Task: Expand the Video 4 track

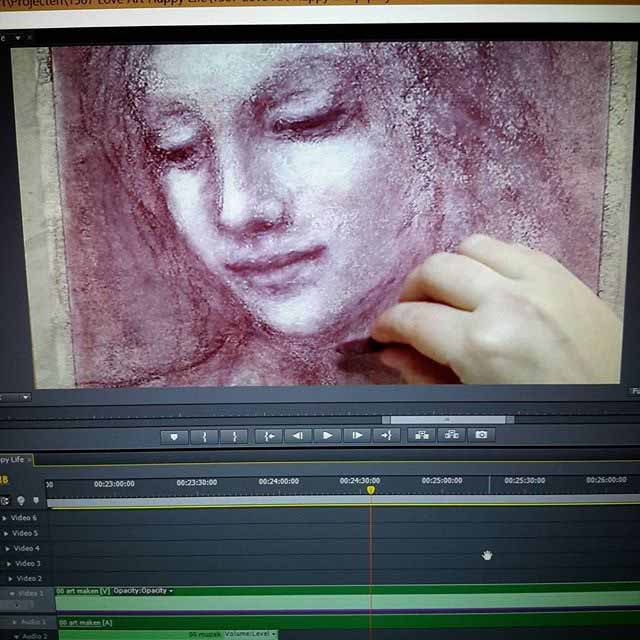Action: 6,548
